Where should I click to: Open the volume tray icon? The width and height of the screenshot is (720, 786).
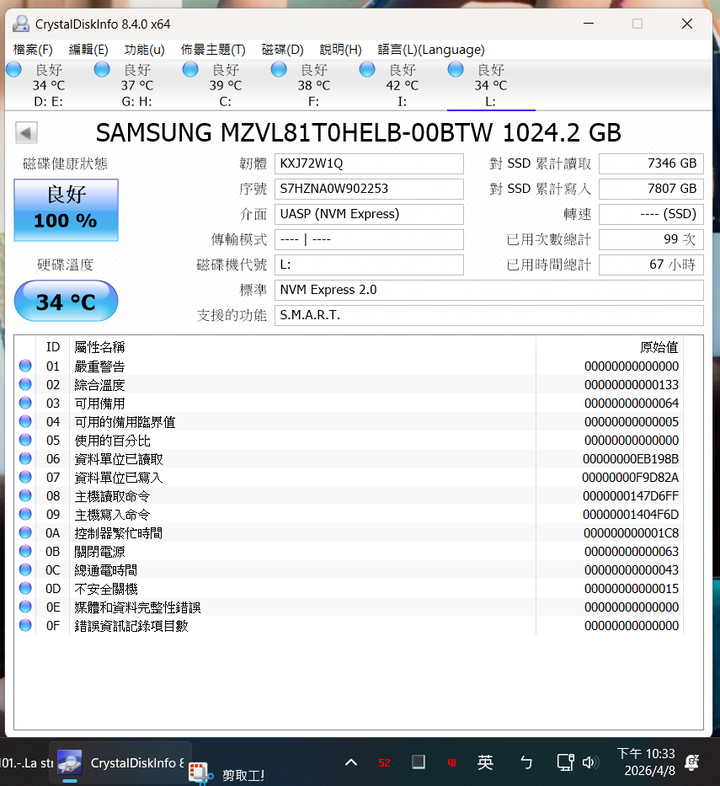pos(590,763)
